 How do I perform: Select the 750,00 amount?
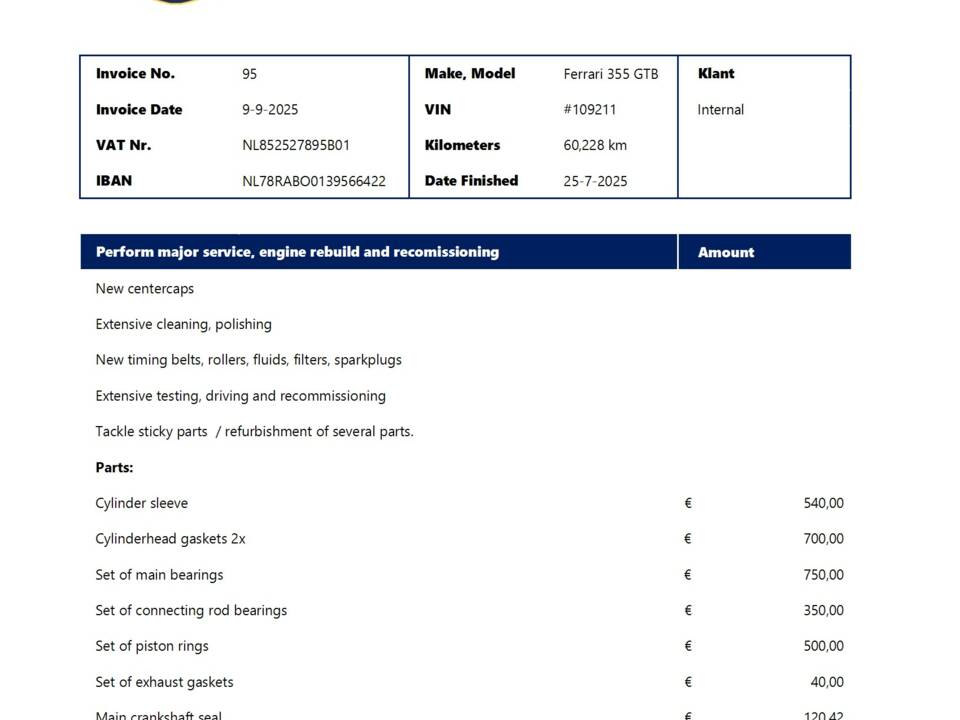pos(823,575)
